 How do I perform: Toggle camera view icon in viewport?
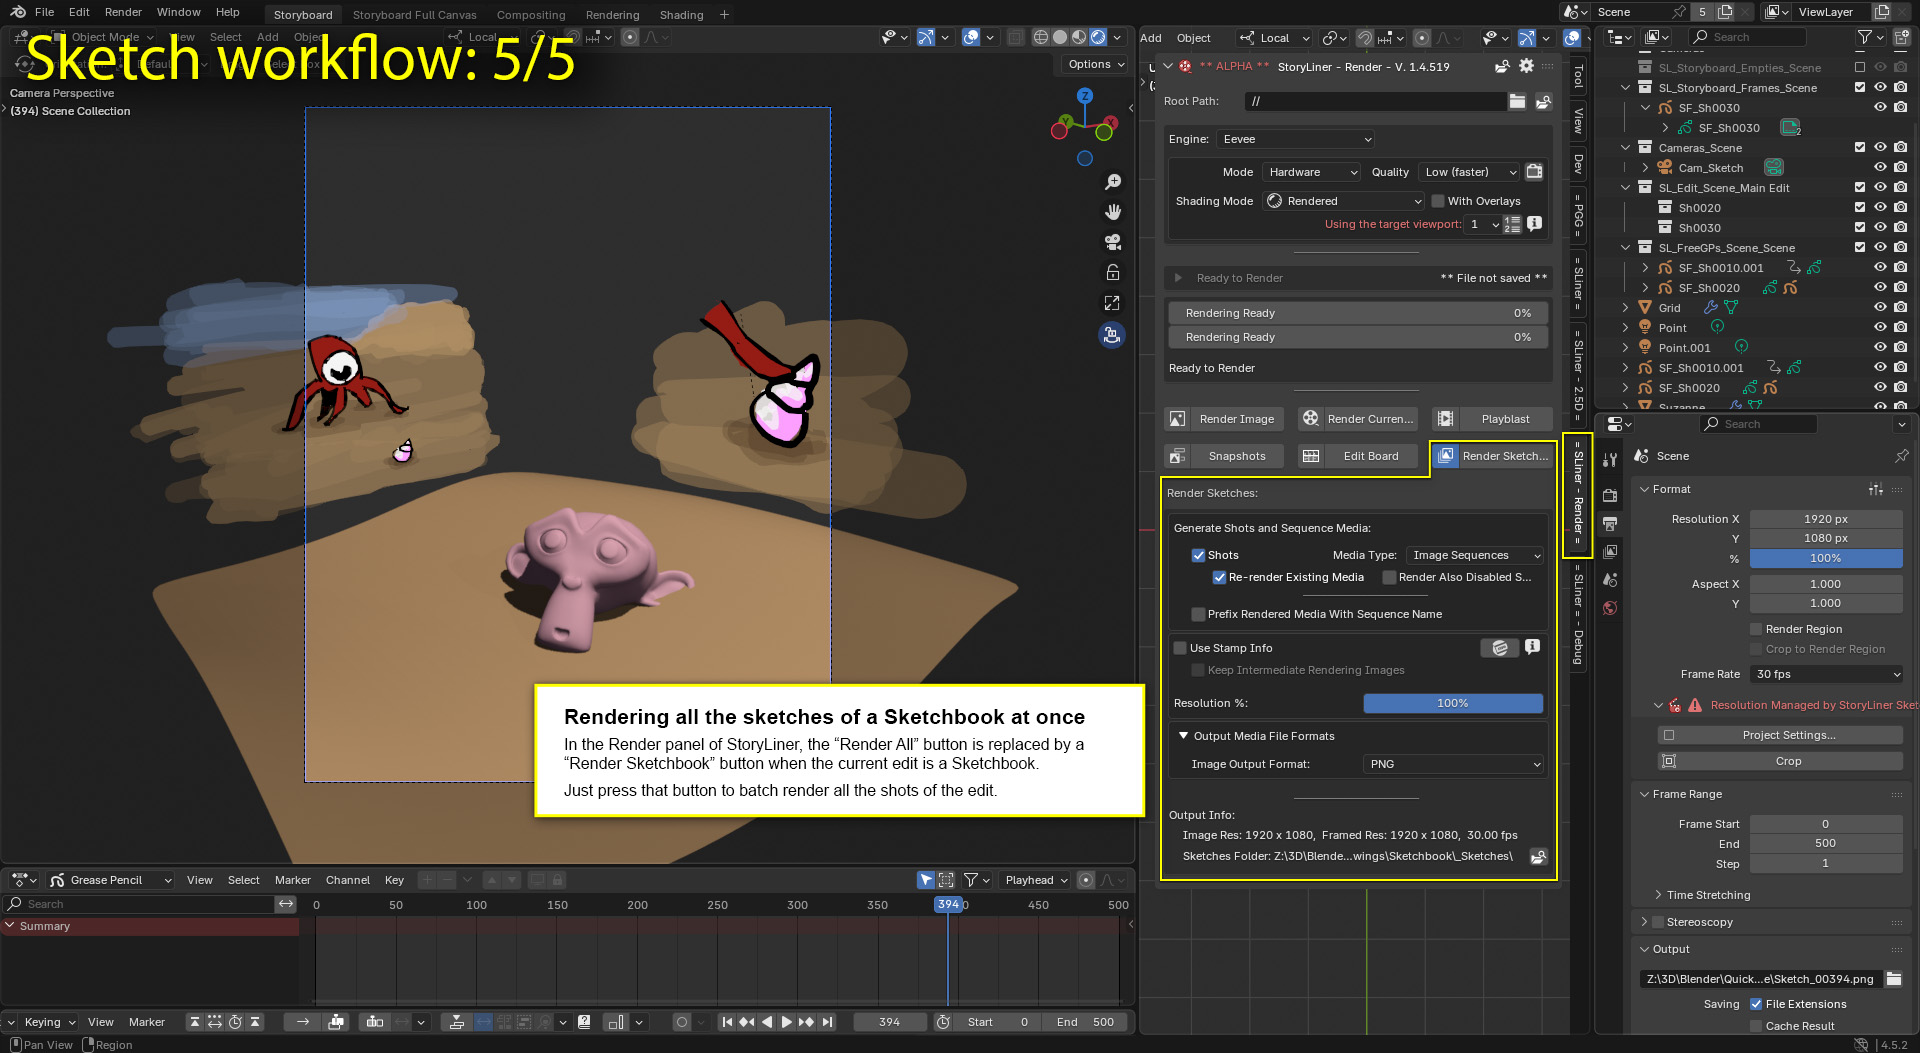point(1112,242)
